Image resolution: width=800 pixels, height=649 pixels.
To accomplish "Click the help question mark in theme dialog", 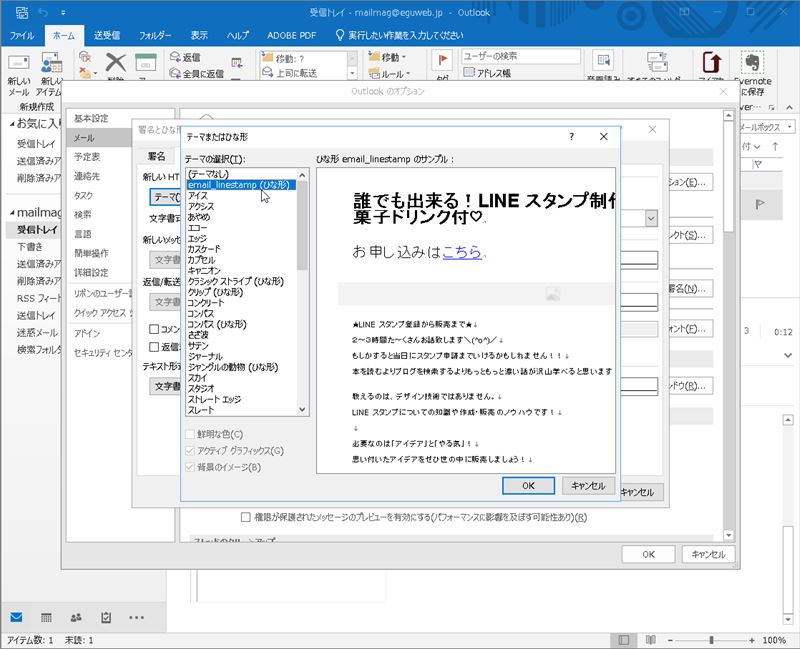I will click(x=571, y=137).
